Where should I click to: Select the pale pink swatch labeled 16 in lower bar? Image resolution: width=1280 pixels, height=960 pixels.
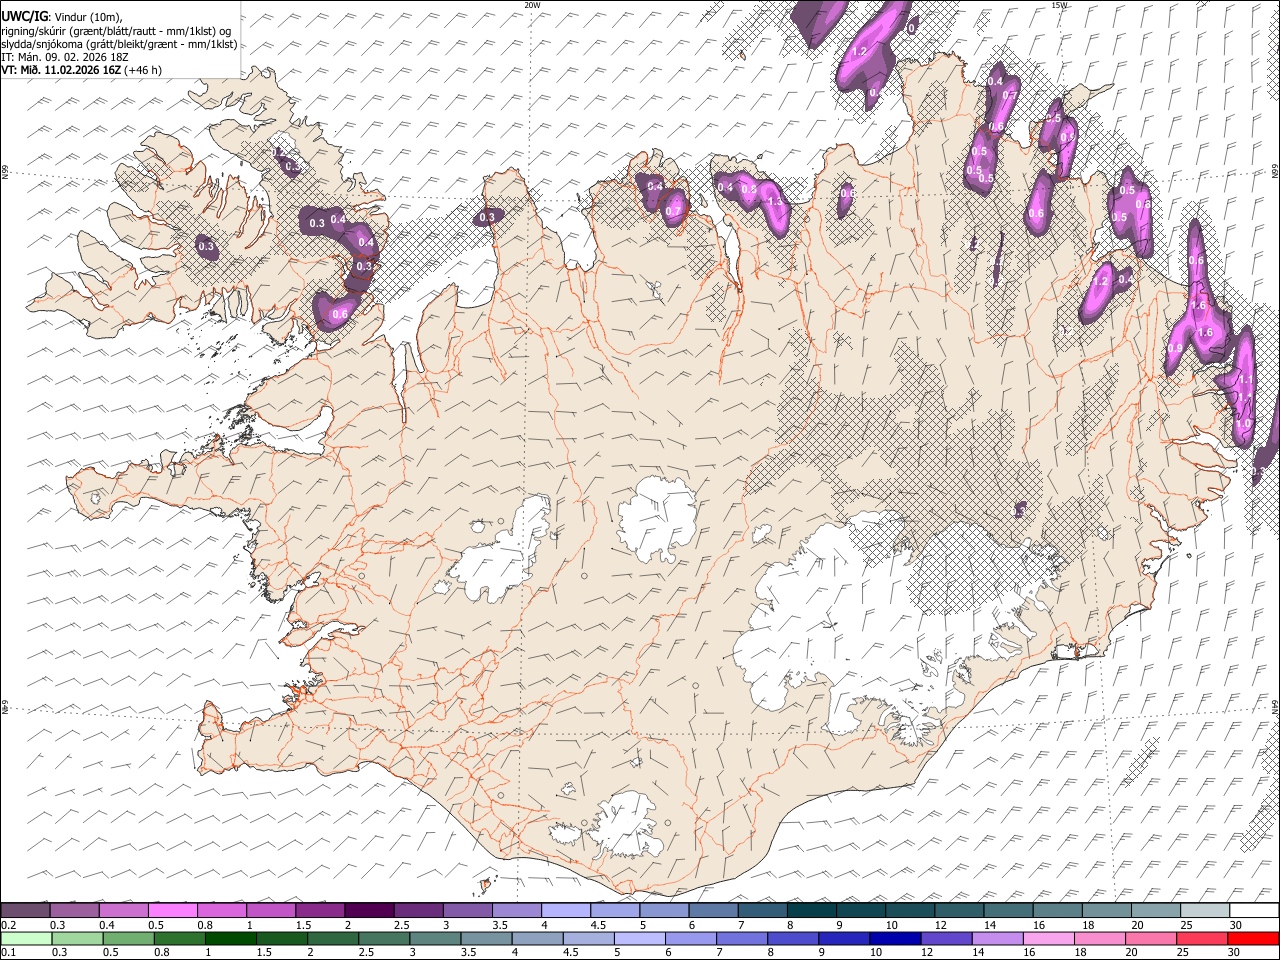(x=1048, y=938)
